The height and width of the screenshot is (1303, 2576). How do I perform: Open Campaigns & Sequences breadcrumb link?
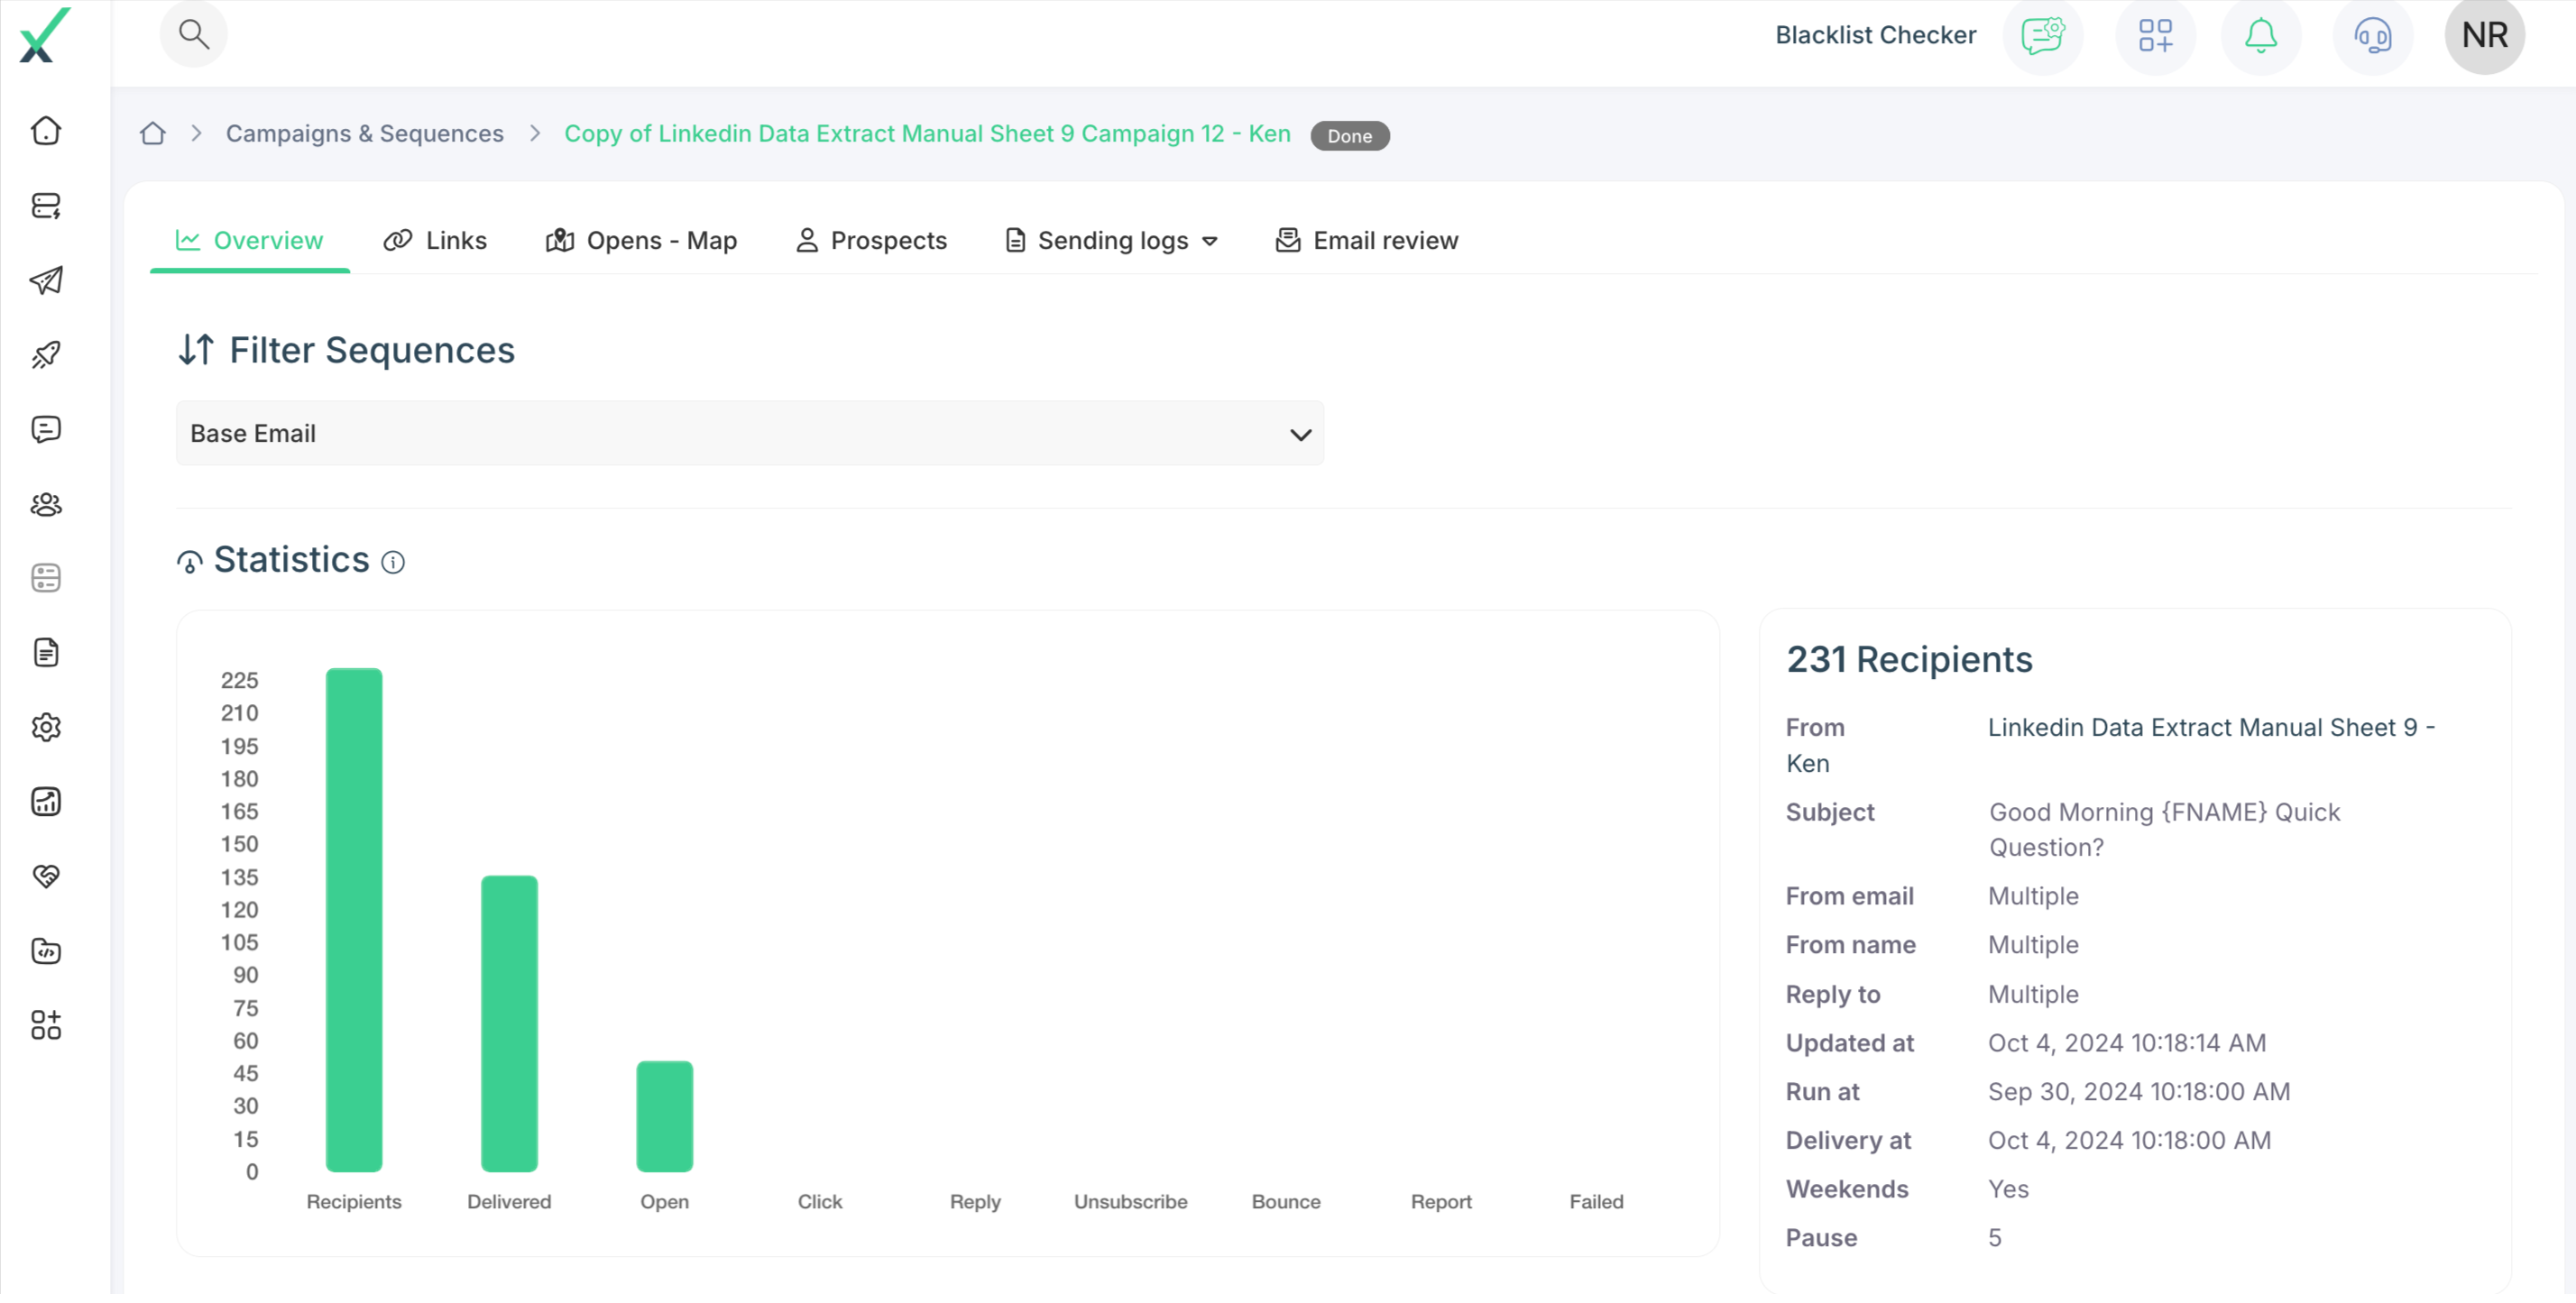[x=364, y=133]
